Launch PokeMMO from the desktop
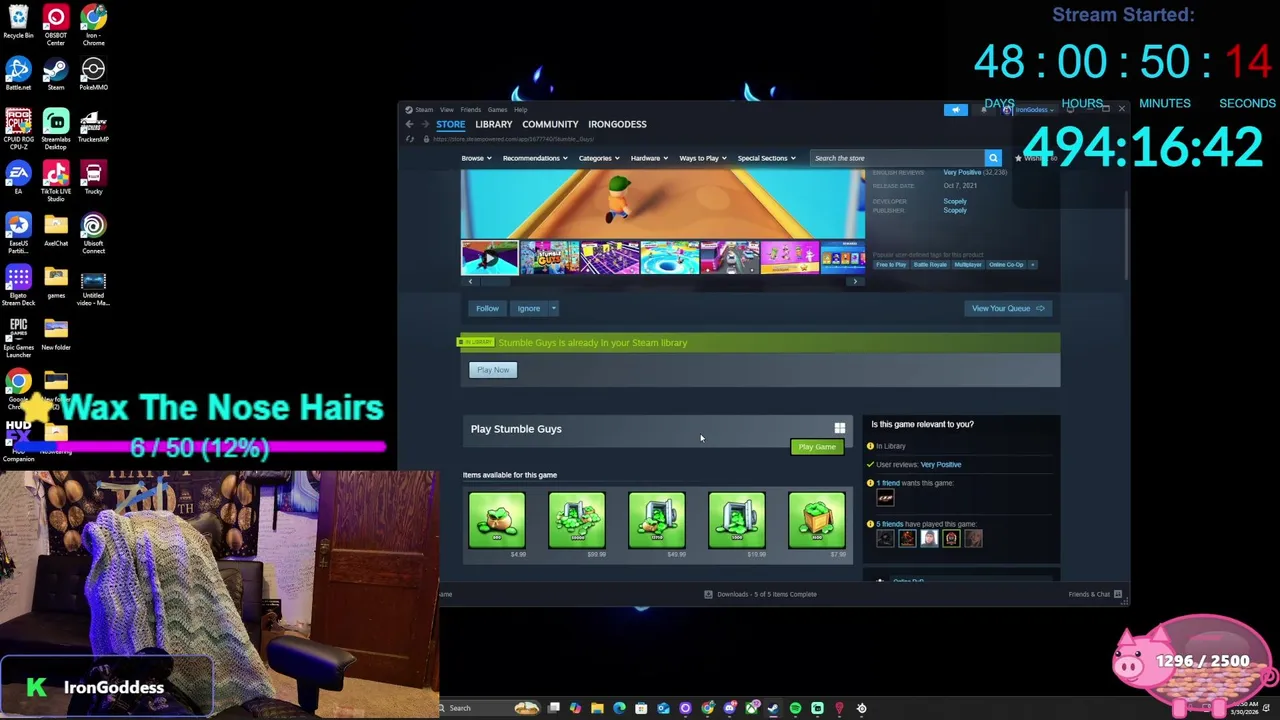The width and height of the screenshot is (1280, 720). point(93,74)
